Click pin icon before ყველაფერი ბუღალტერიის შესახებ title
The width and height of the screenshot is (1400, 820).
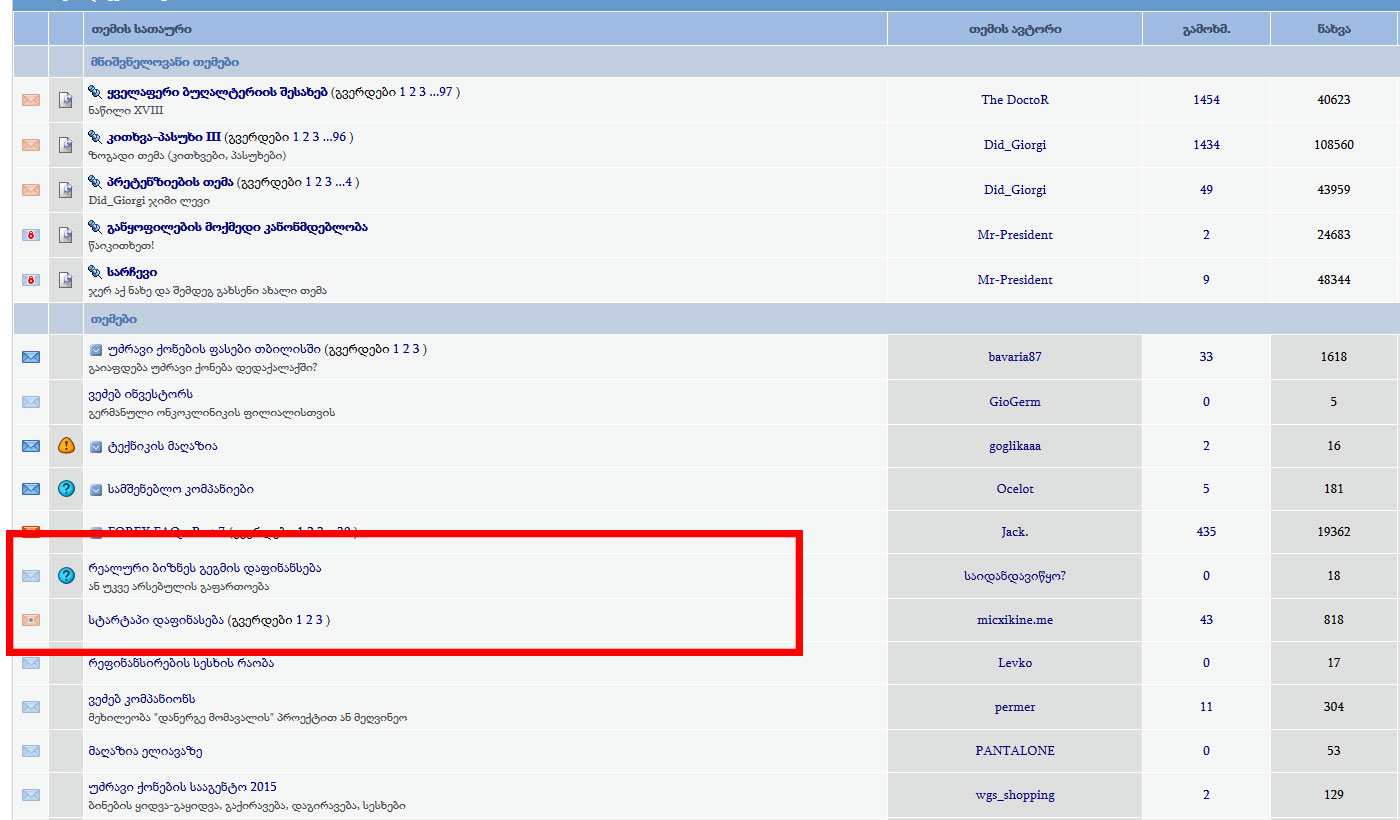tap(95, 92)
